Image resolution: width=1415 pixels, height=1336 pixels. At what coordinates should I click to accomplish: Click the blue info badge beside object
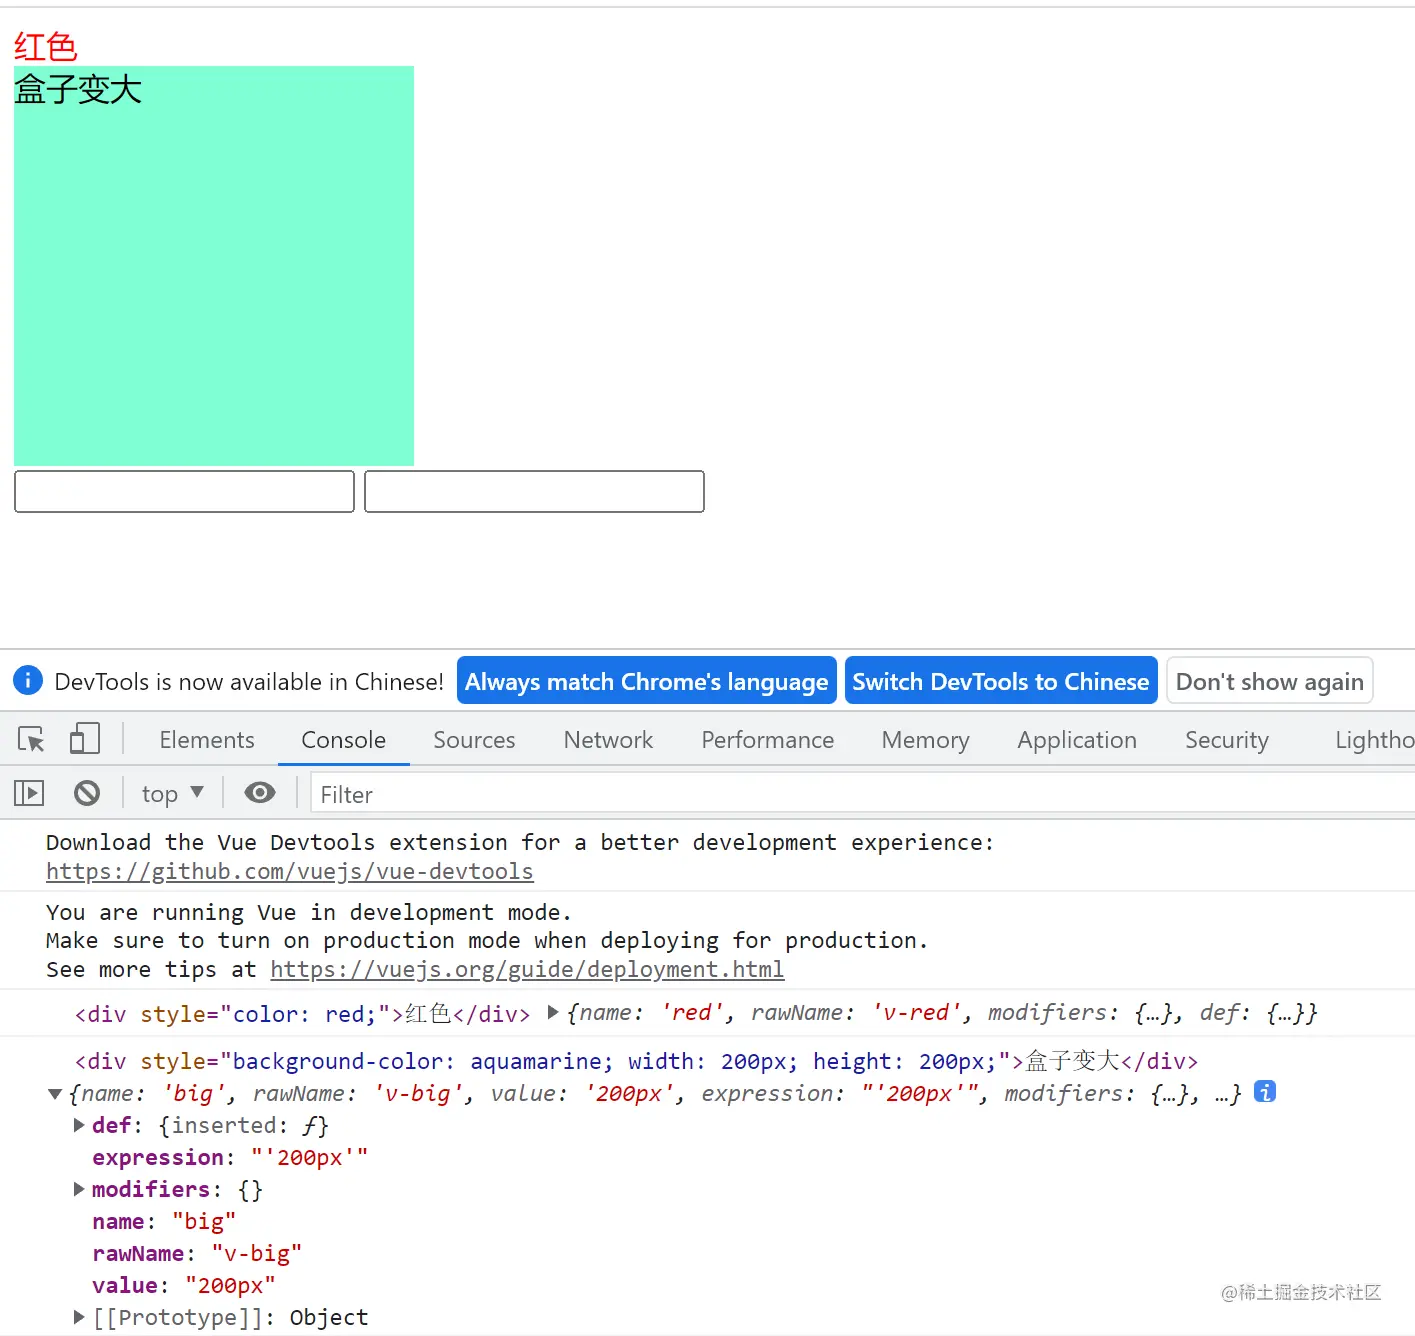pyautogui.click(x=1265, y=1092)
